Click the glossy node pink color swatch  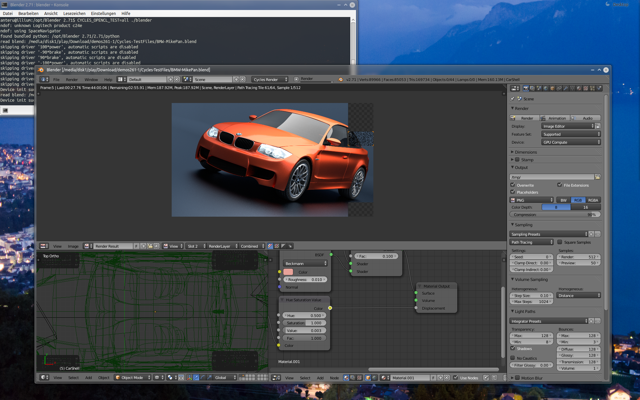tap(288, 272)
